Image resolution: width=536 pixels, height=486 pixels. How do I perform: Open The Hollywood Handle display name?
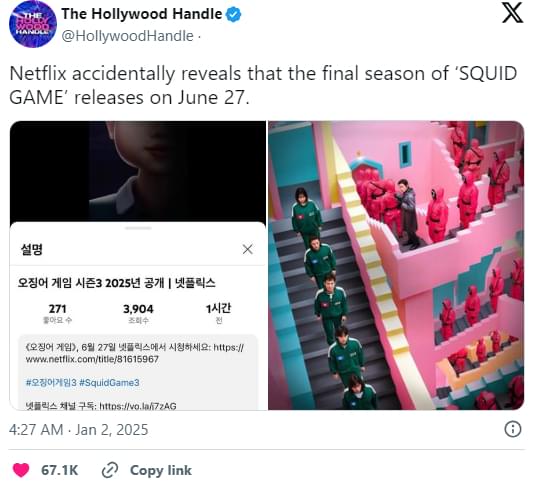(142, 14)
